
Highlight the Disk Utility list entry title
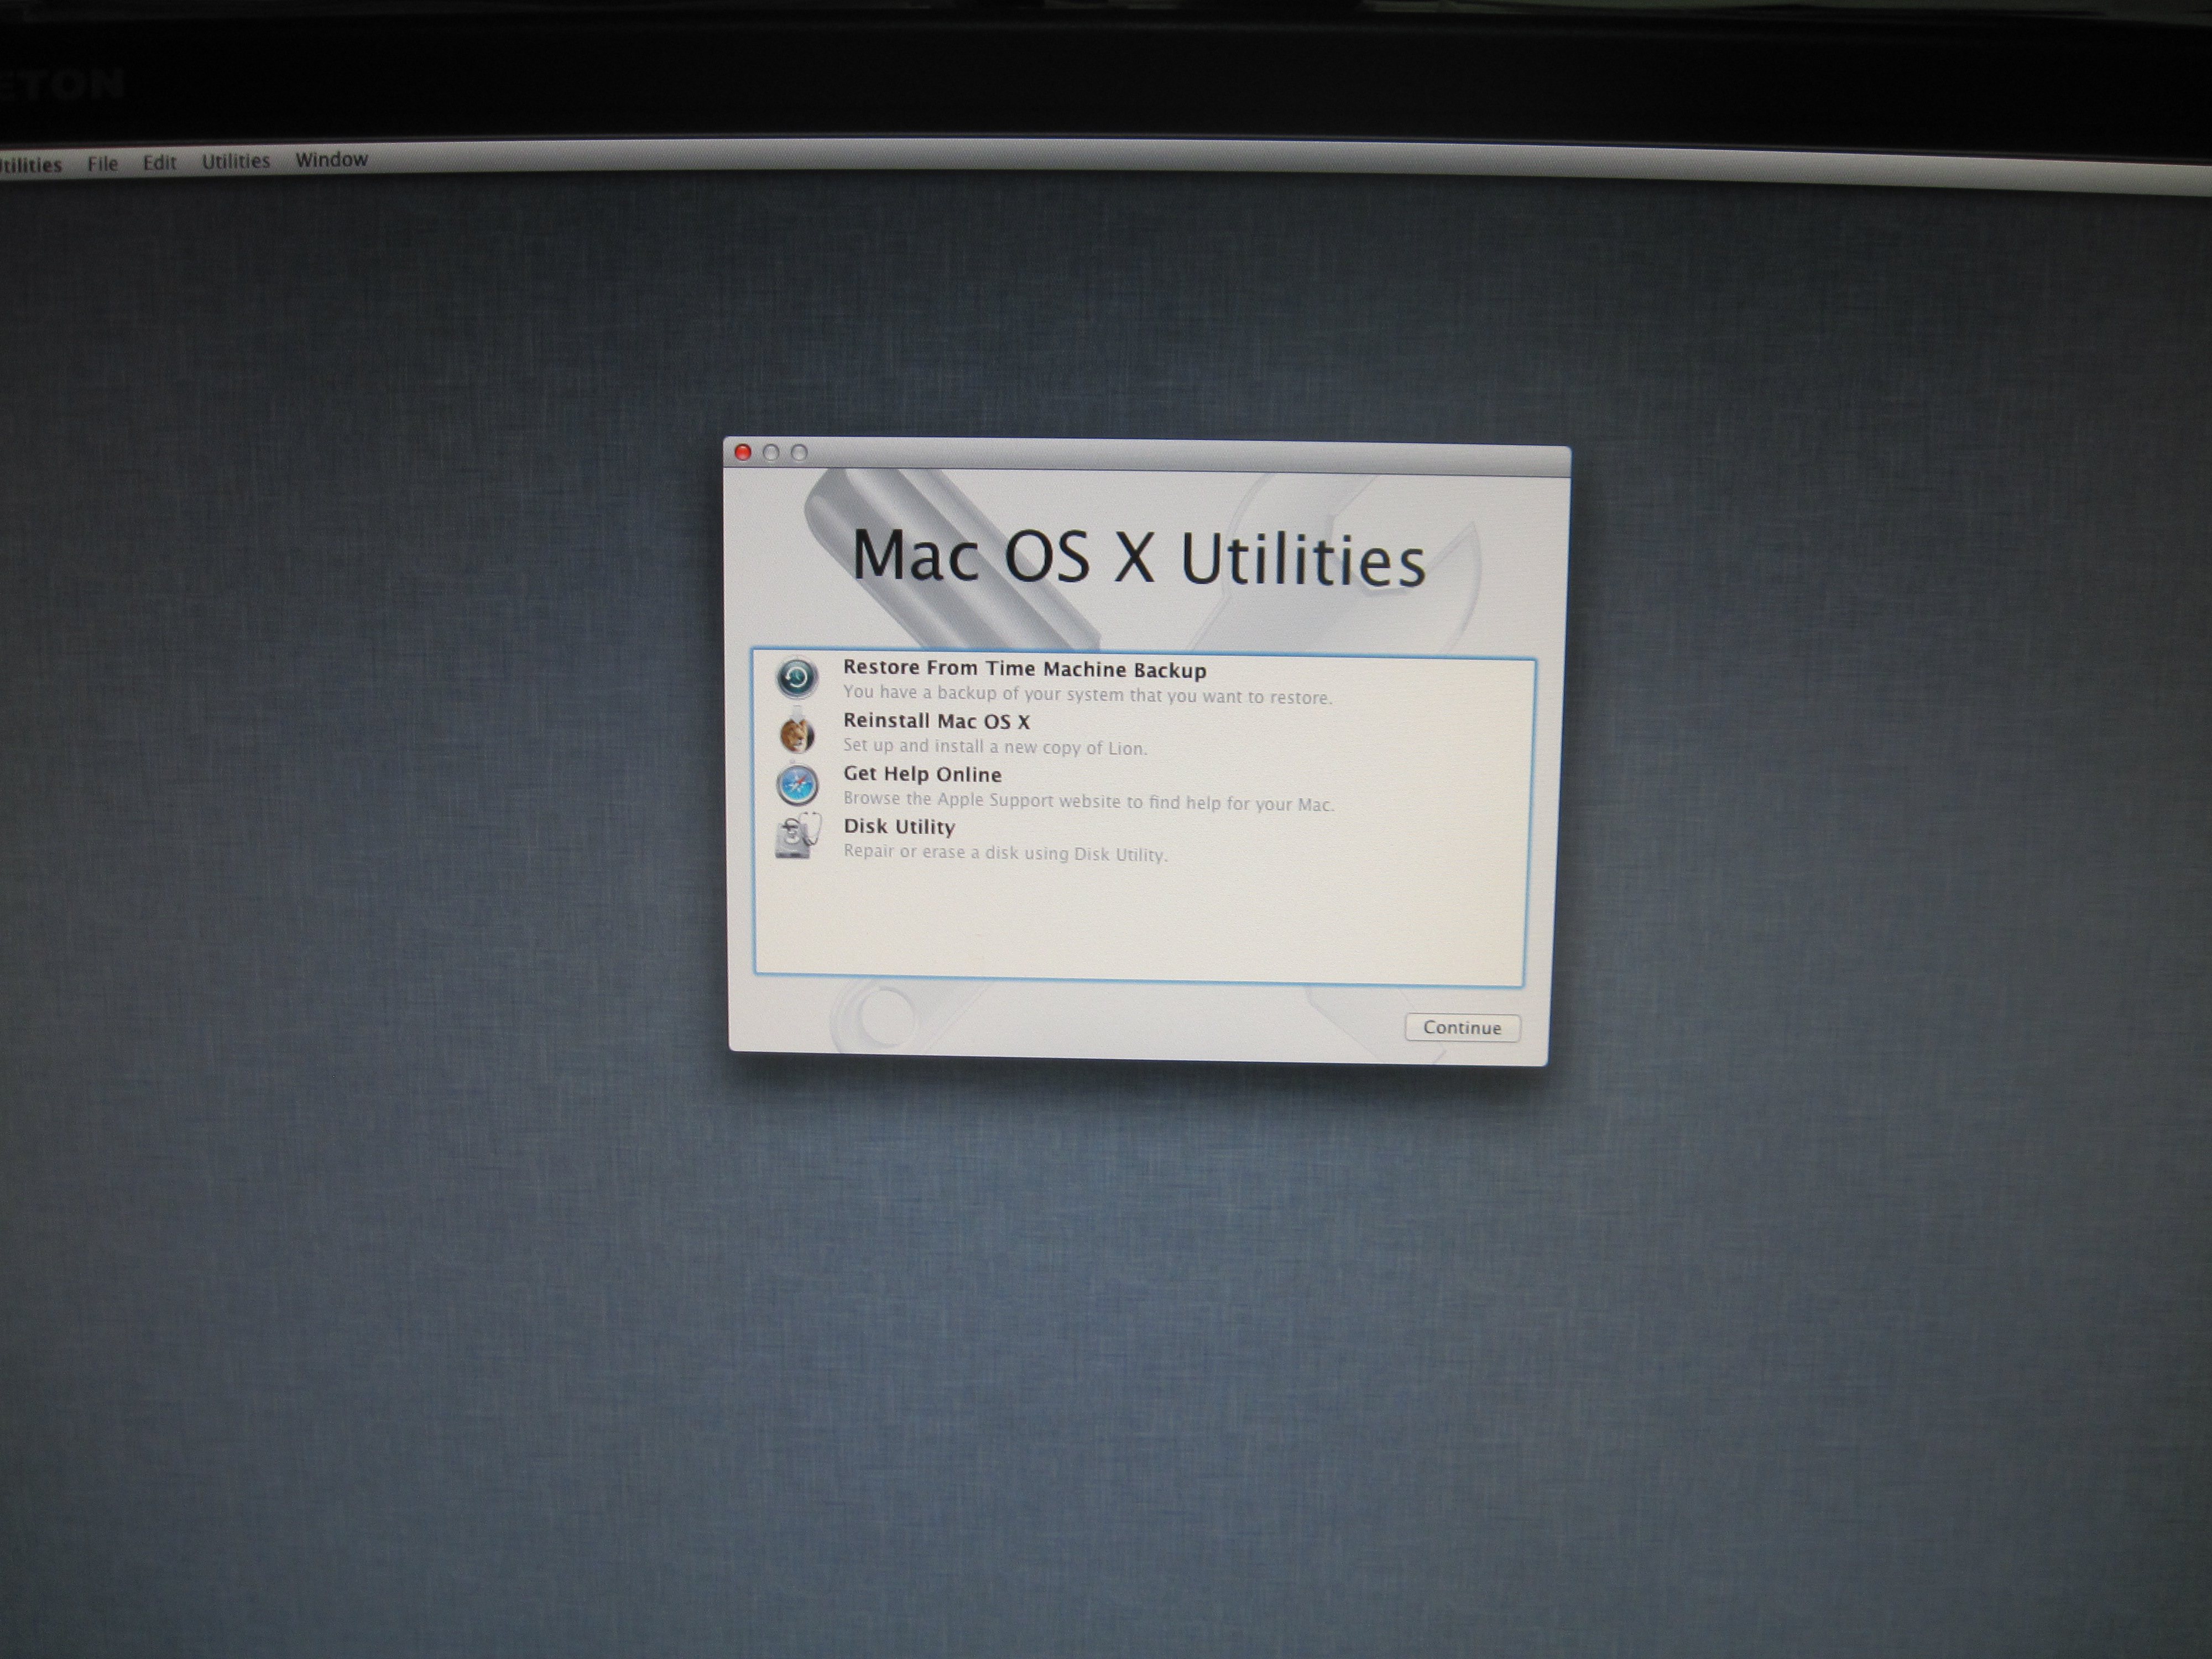899,827
